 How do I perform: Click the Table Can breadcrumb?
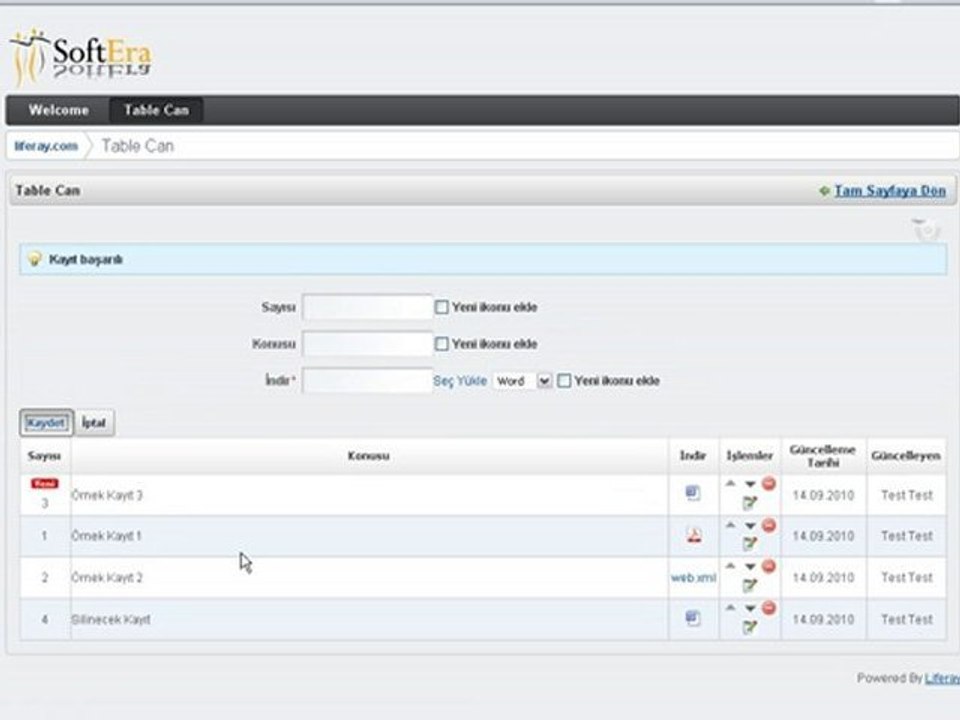[x=138, y=146]
